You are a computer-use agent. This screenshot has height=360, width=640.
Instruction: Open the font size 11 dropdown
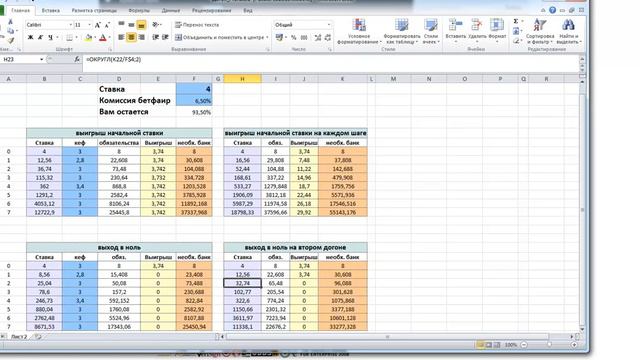89,25
